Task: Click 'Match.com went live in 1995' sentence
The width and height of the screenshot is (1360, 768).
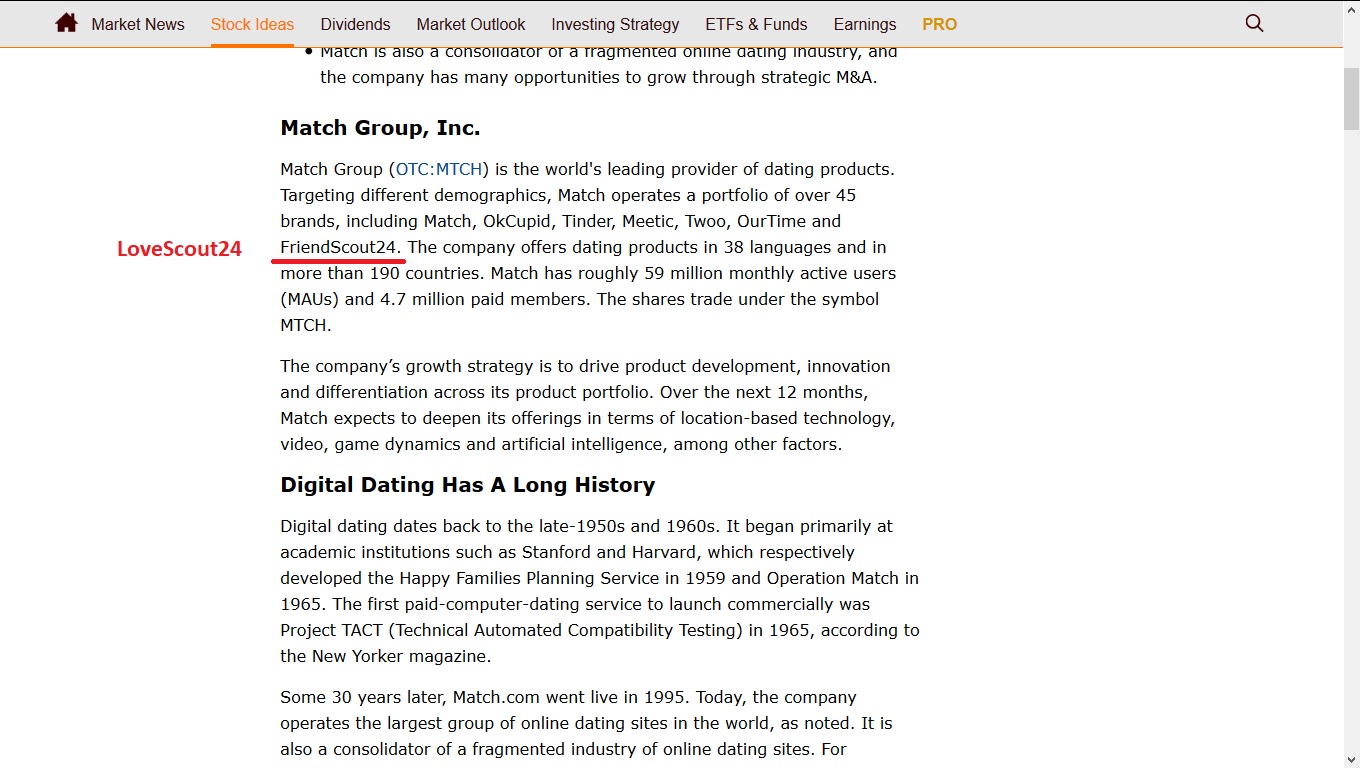Action: click(570, 697)
